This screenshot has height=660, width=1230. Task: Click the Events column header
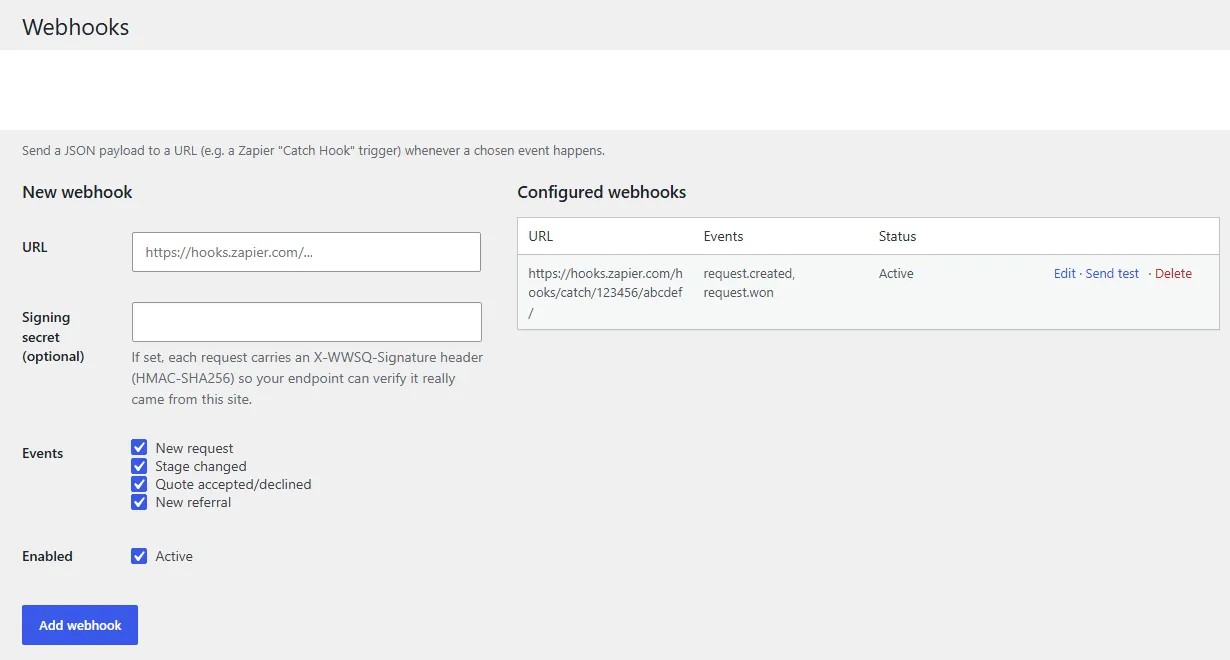pos(723,237)
